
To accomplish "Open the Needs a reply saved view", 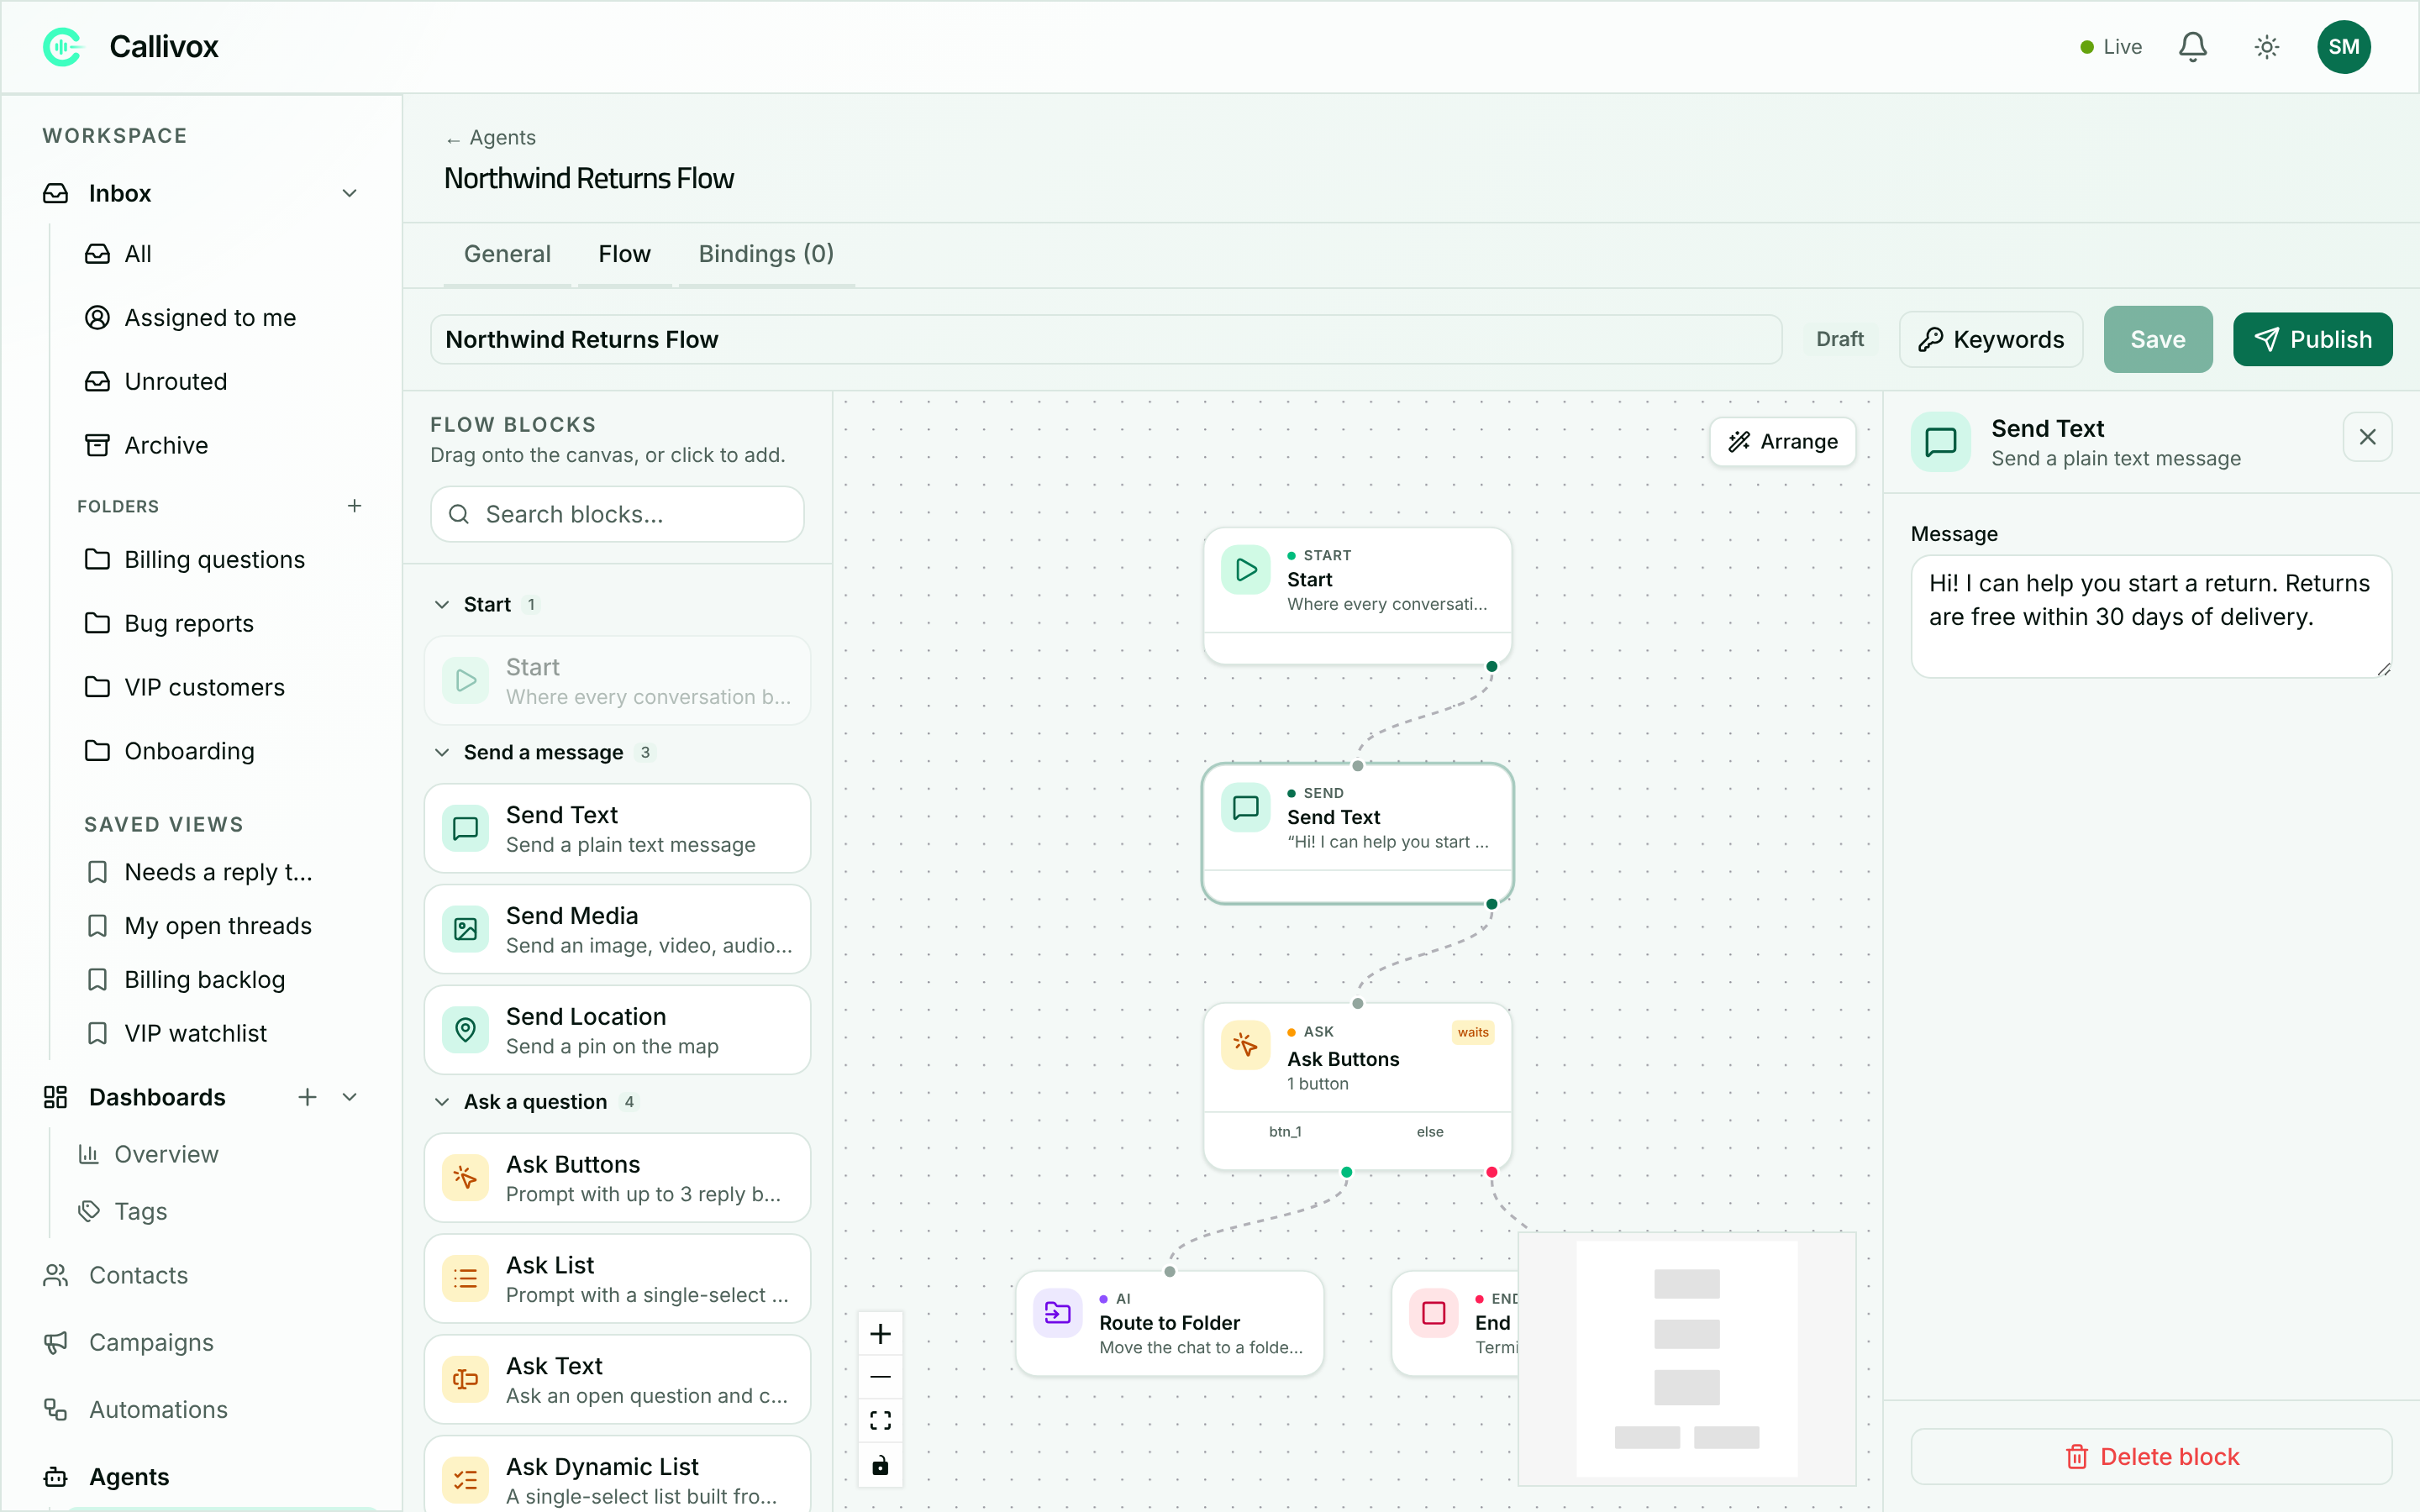I will [217, 872].
